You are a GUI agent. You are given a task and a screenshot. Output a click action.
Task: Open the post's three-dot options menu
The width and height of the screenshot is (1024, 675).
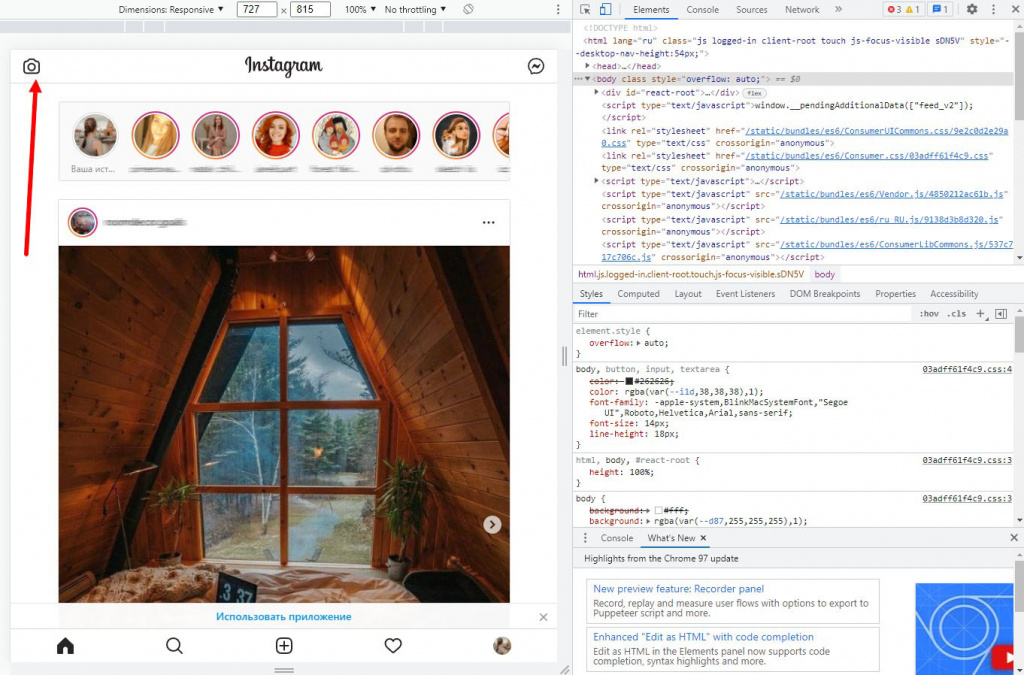[488, 223]
